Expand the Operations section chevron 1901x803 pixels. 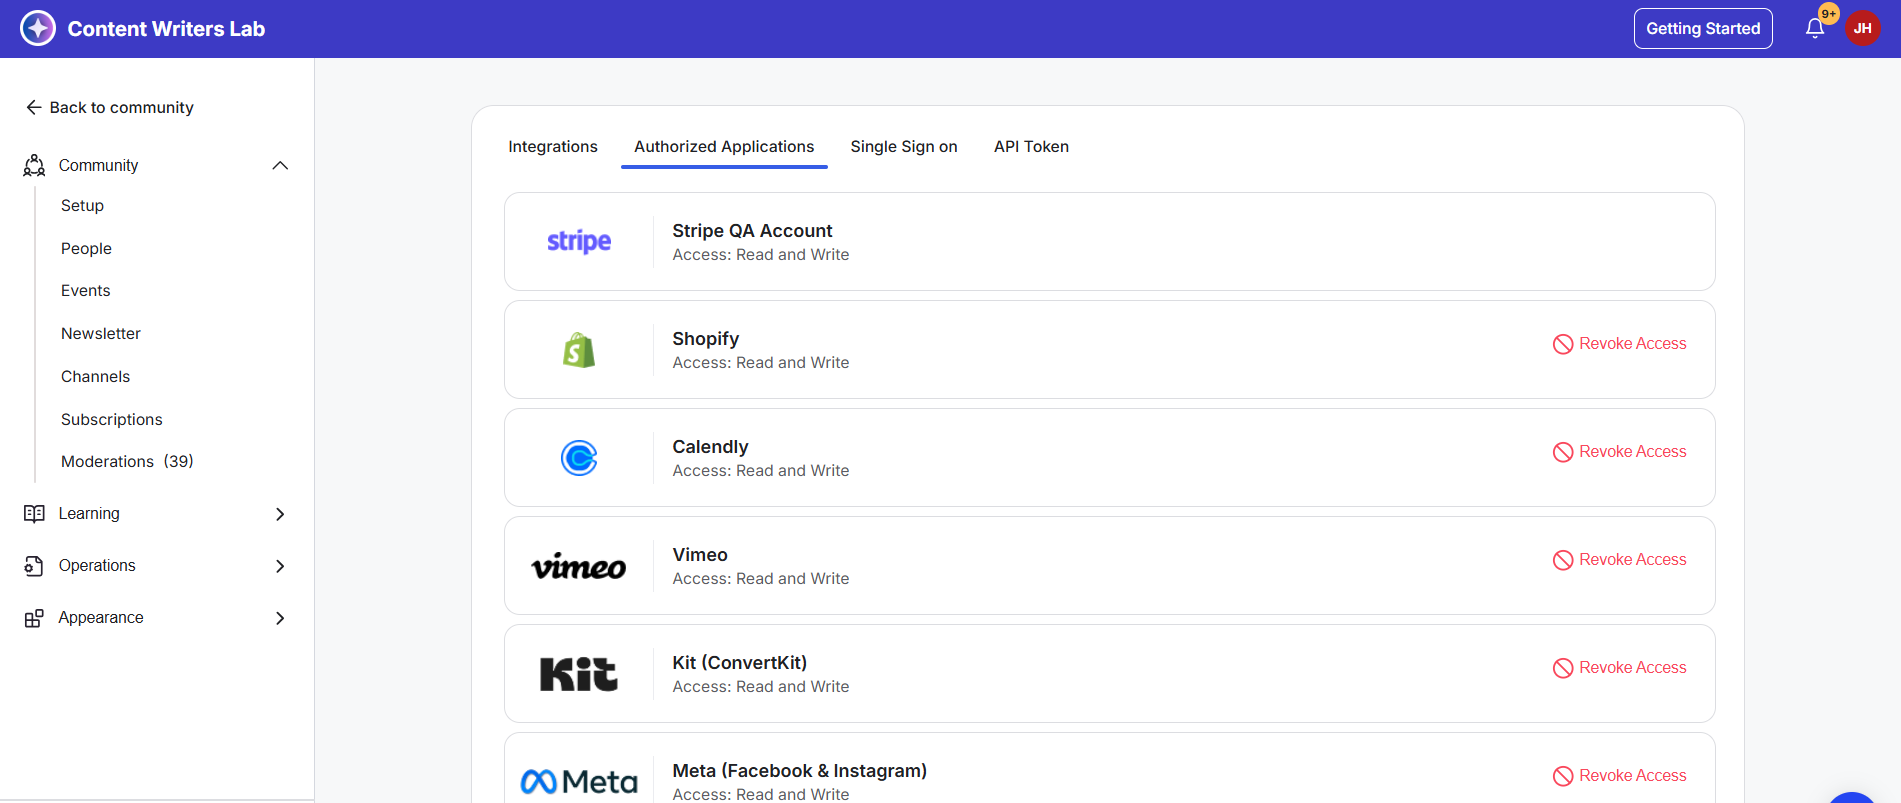[x=280, y=566]
